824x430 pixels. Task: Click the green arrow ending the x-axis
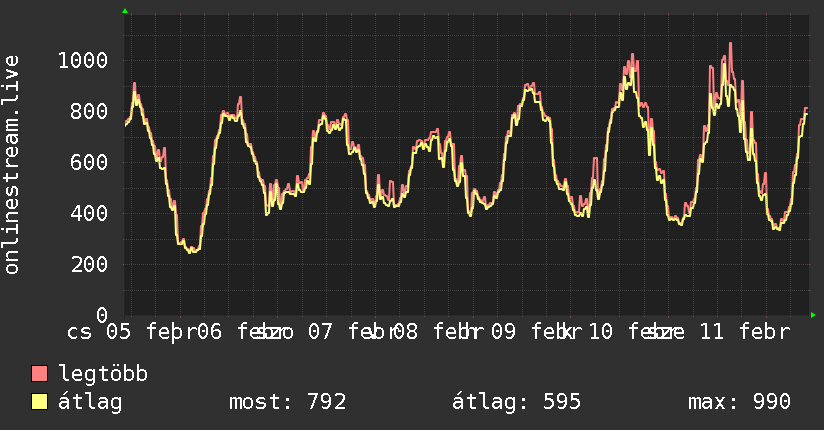click(x=813, y=315)
